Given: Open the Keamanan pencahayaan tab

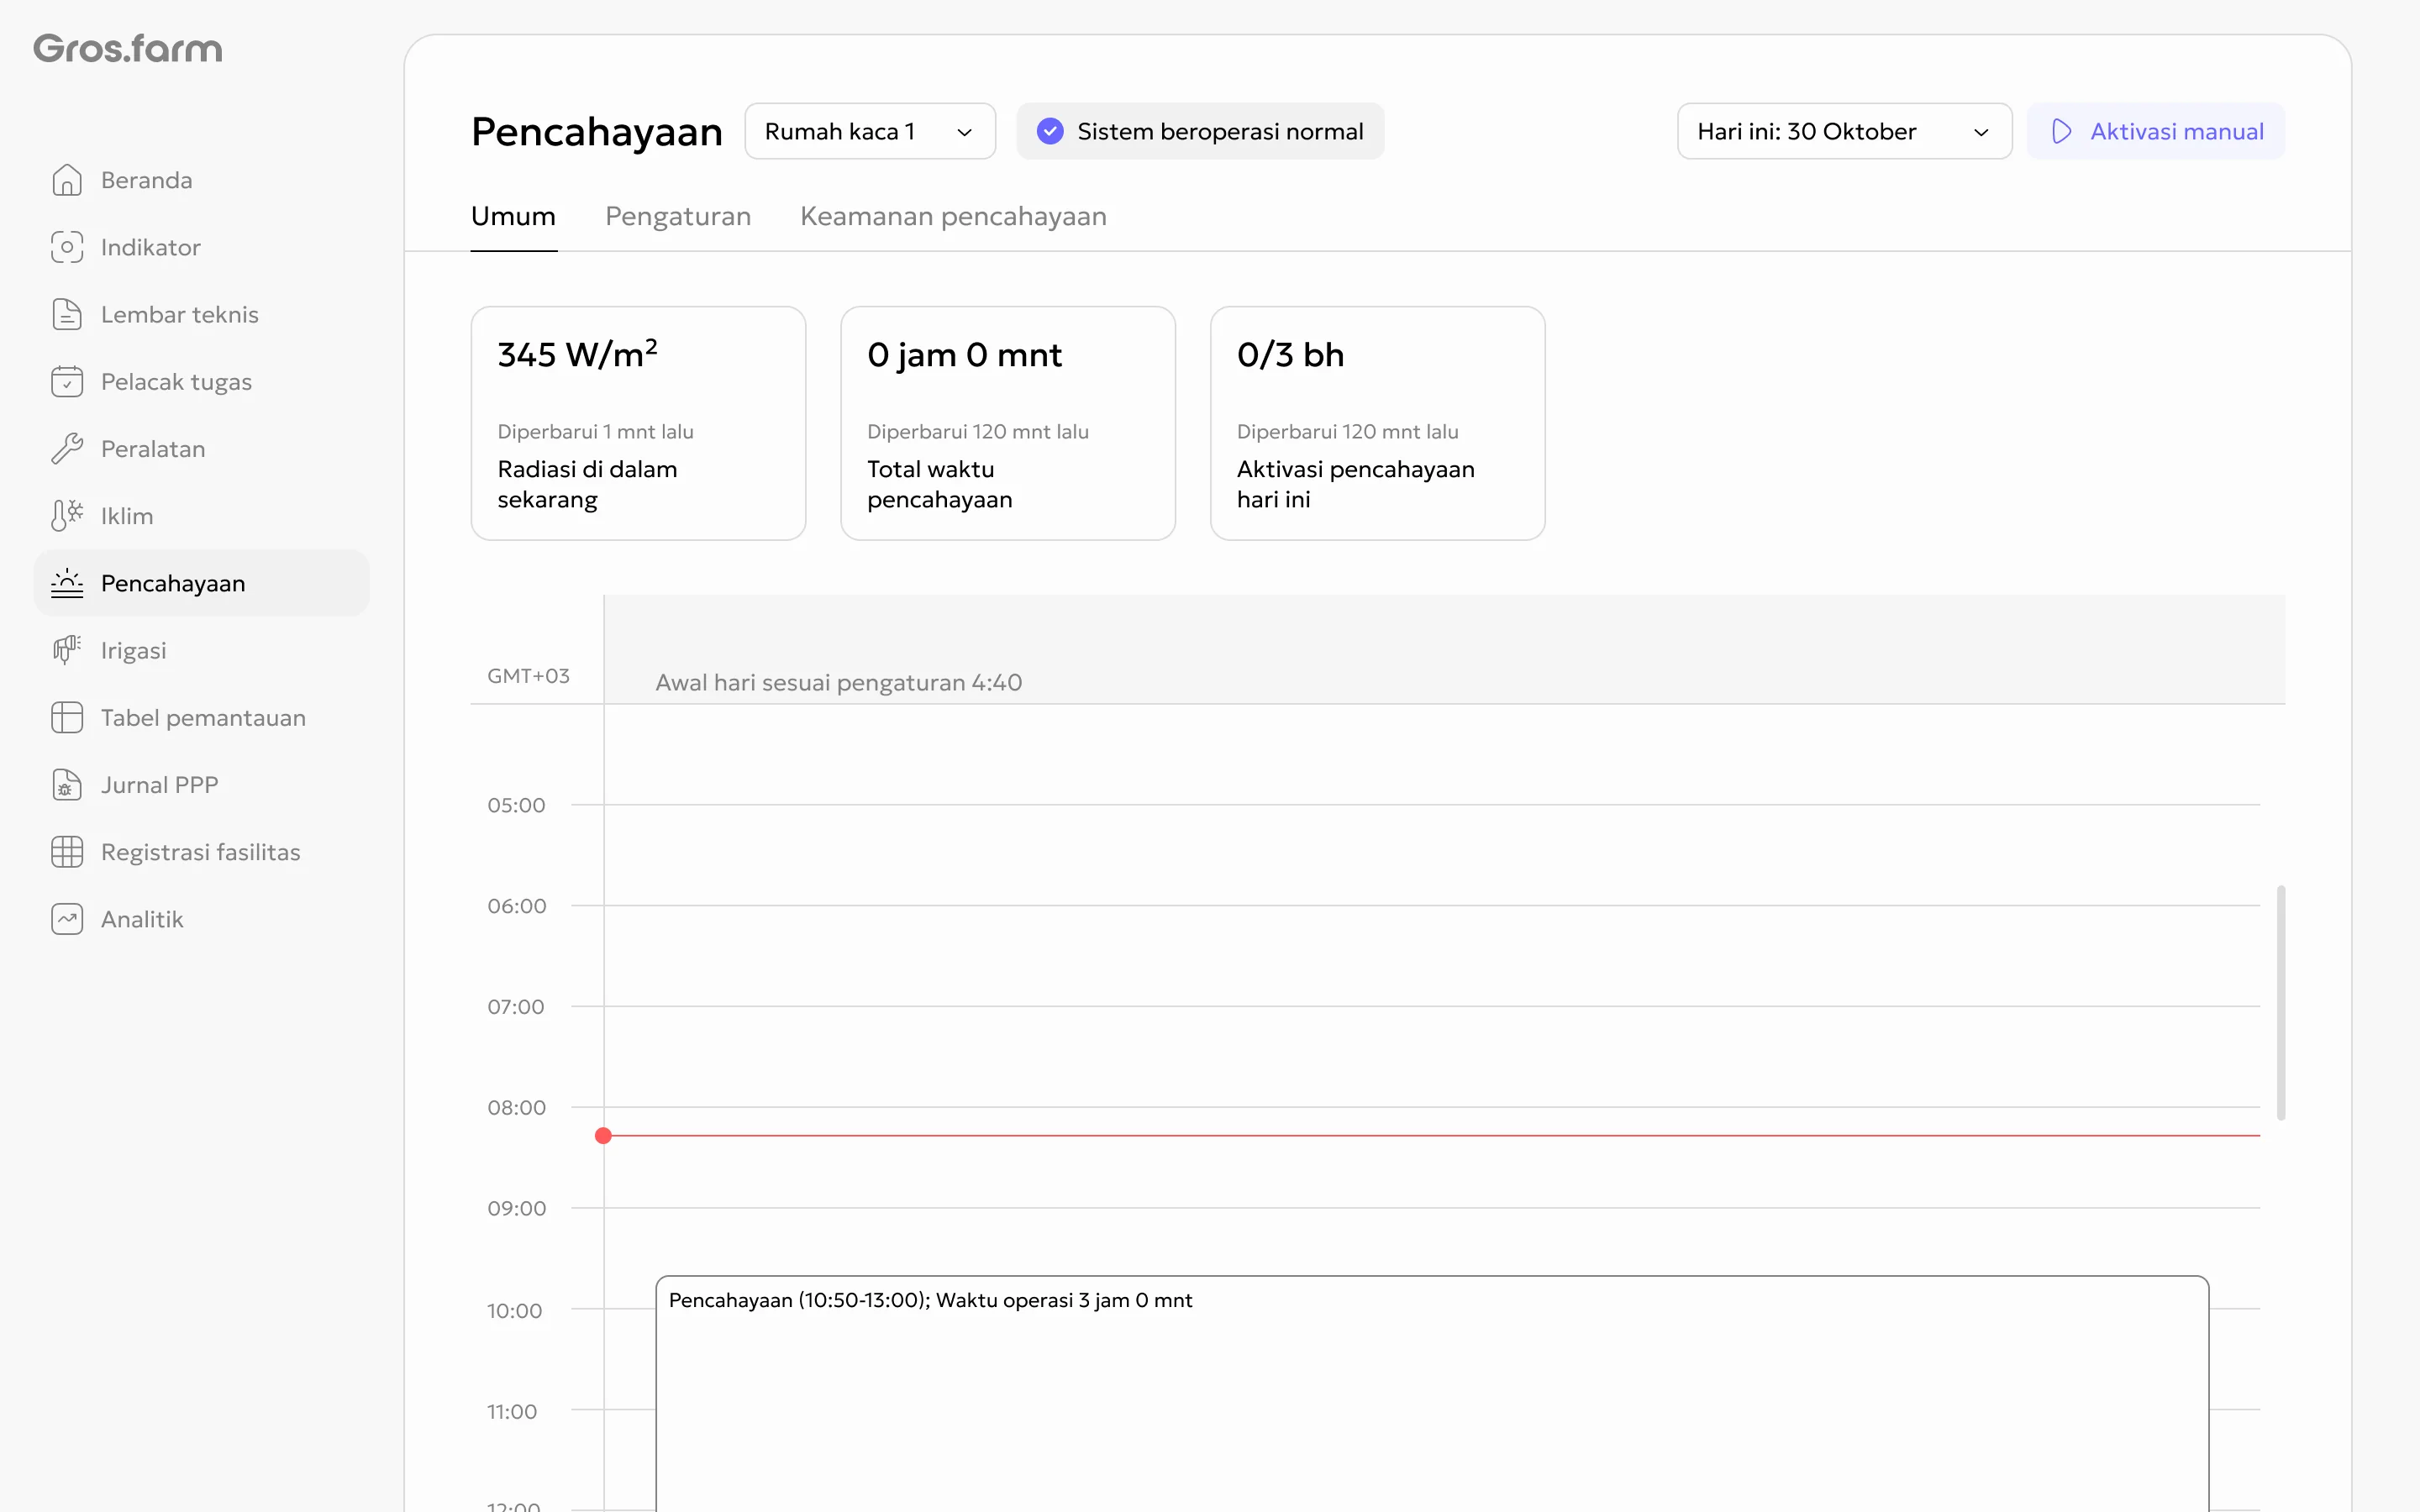Looking at the screenshot, I should (953, 216).
